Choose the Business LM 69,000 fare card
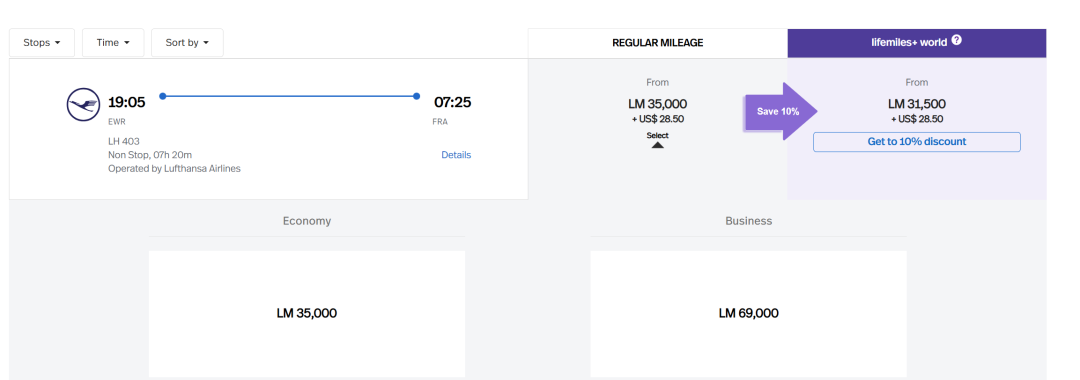 pyautogui.click(x=749, y=313)
